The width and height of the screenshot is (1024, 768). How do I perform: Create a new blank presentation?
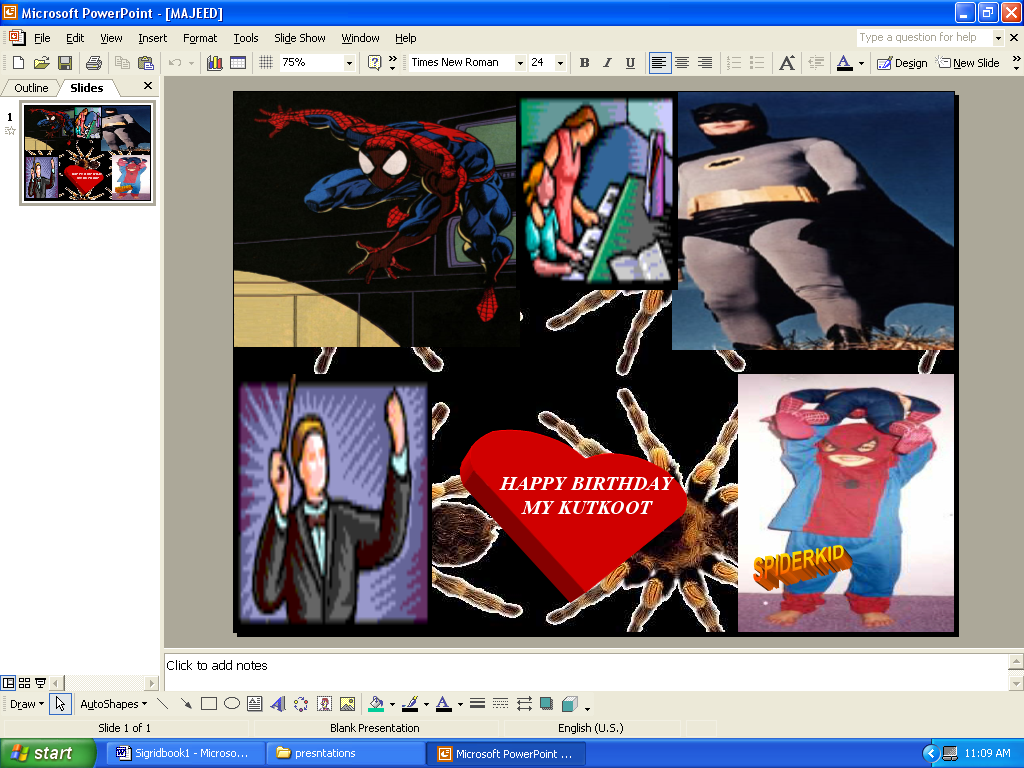[x=18, y=63]
